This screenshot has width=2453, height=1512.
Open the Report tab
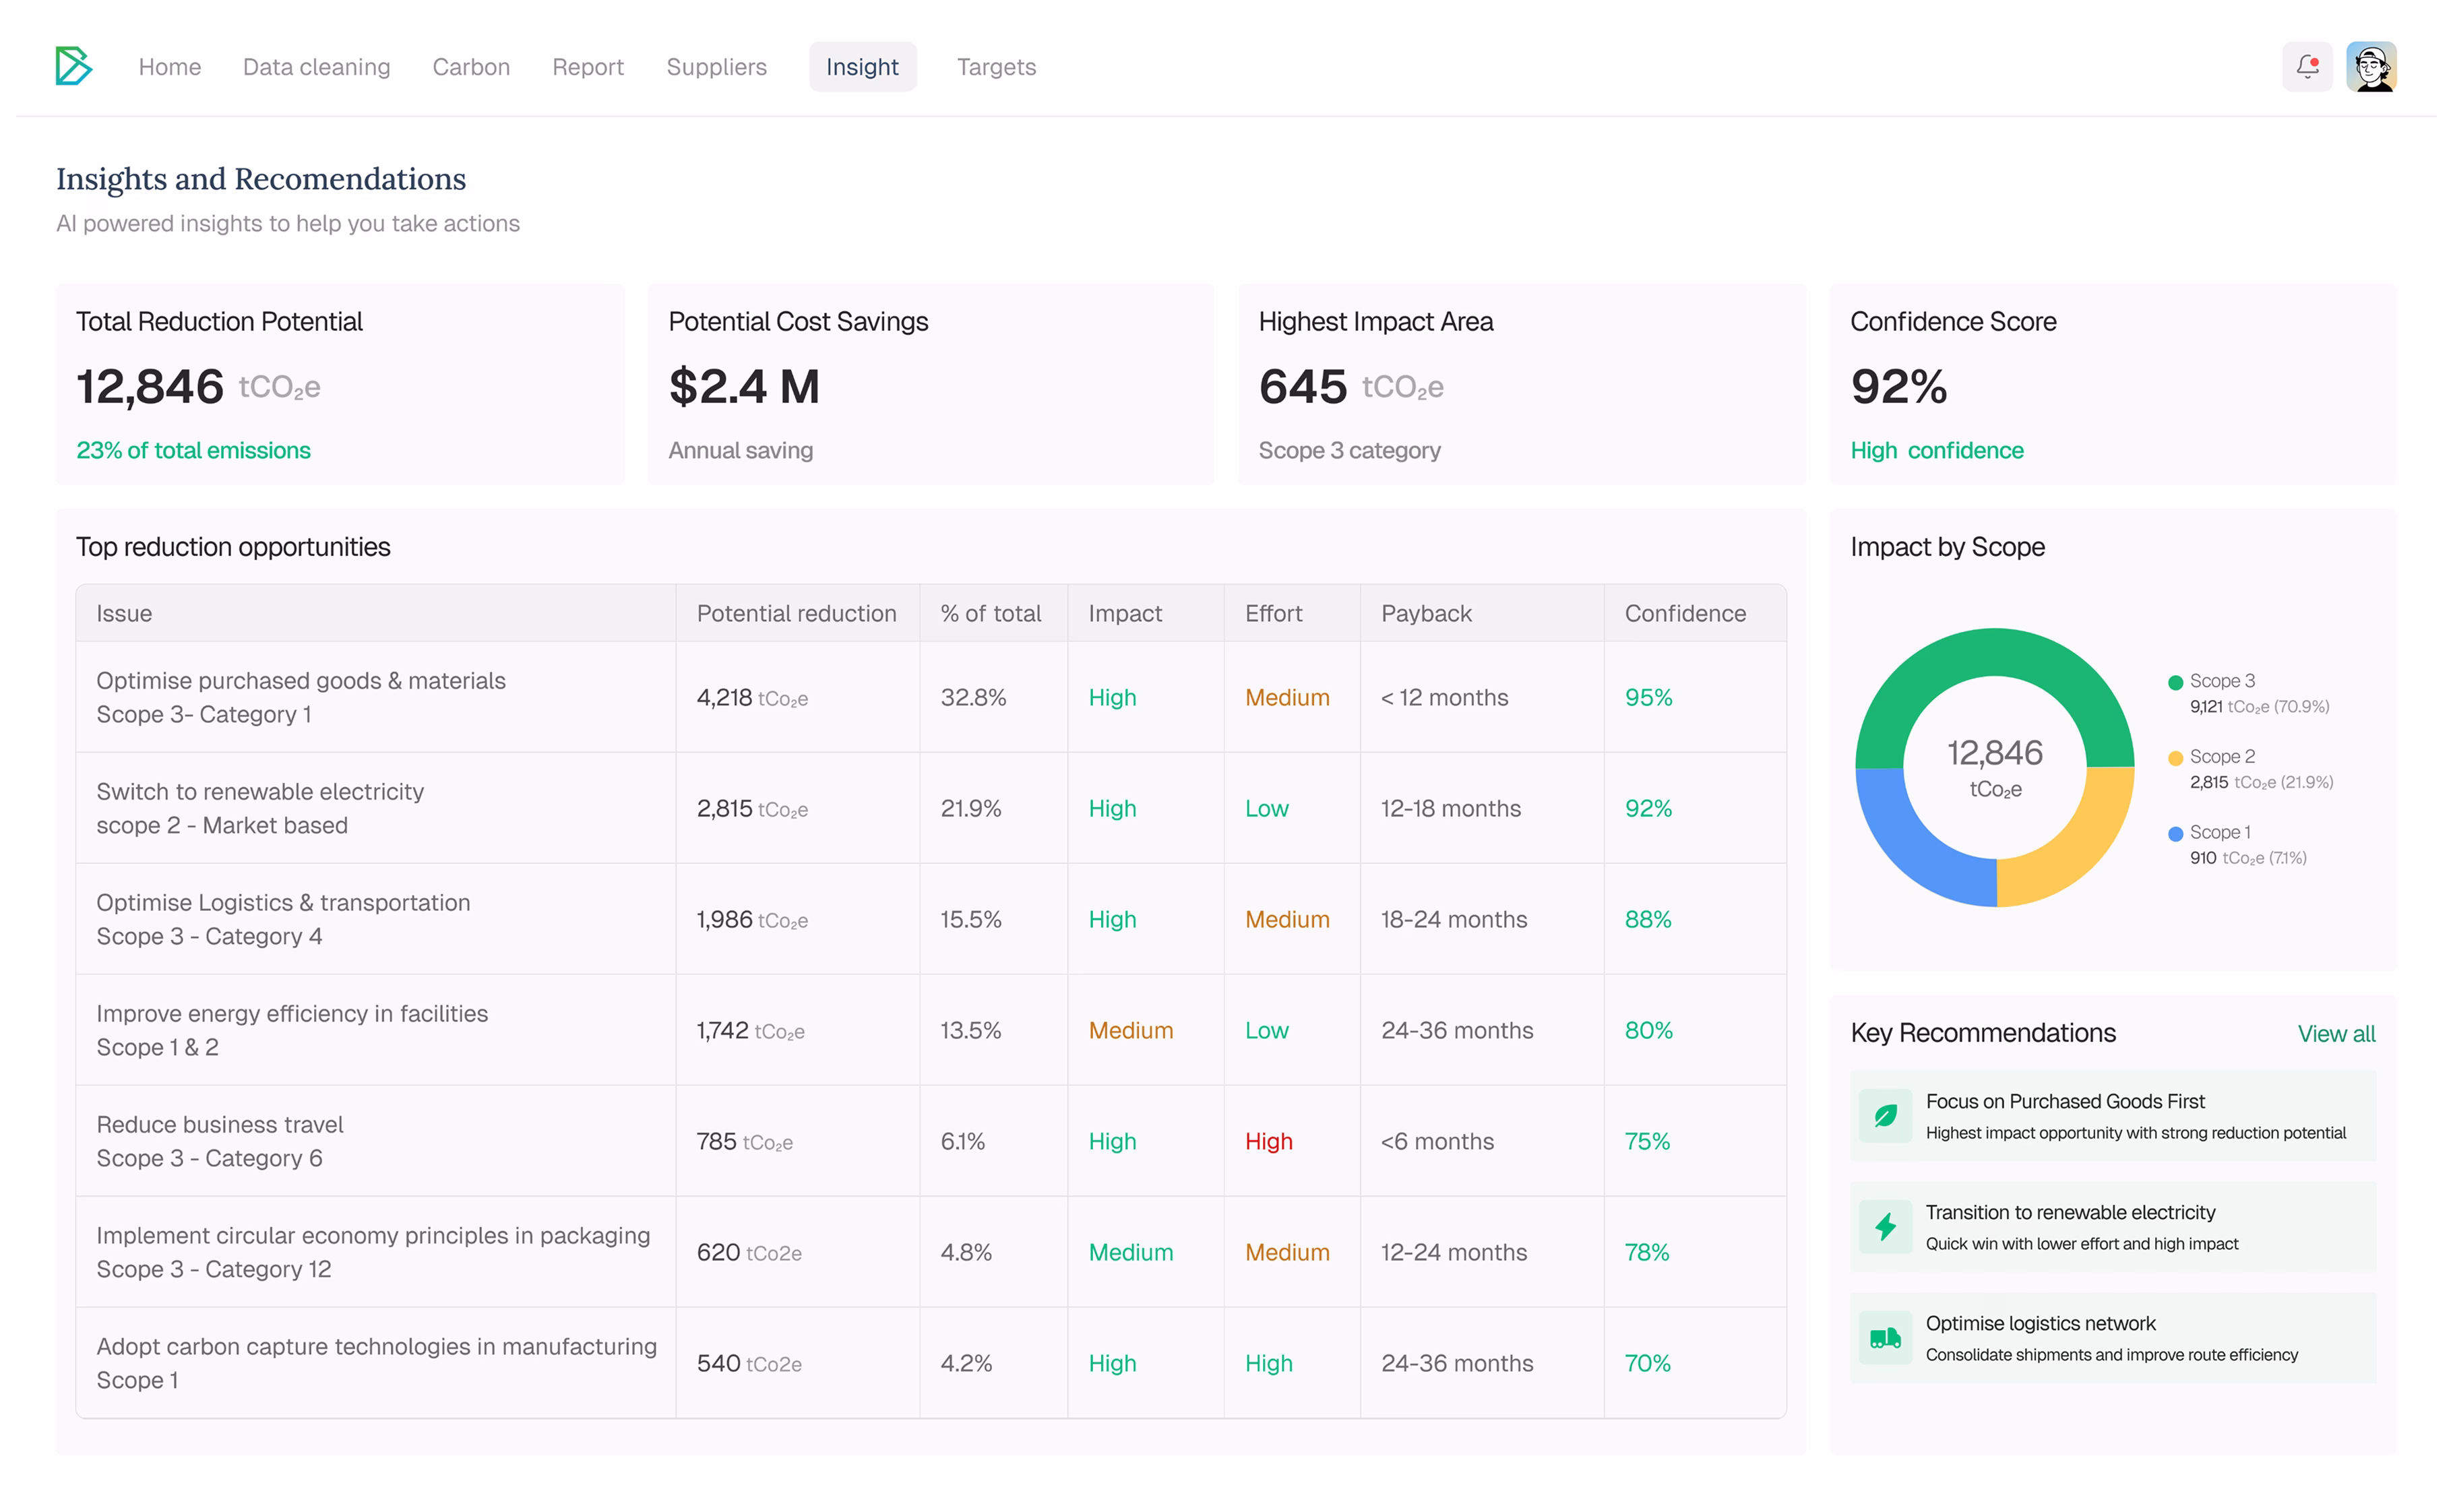click(587, 67)
